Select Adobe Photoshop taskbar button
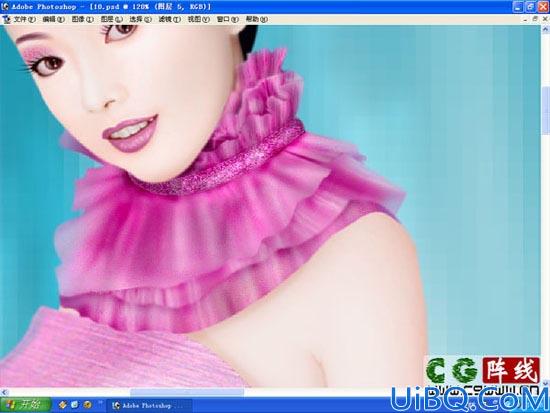Image resolution: width=550 pixels, height=413 pixels. tap(150, 406)
